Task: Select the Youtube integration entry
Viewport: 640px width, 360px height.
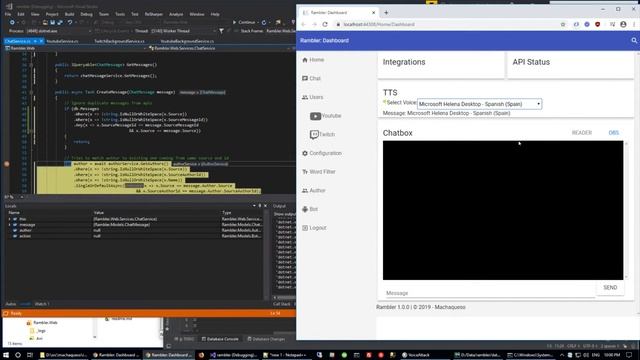Action: point(325,116)
